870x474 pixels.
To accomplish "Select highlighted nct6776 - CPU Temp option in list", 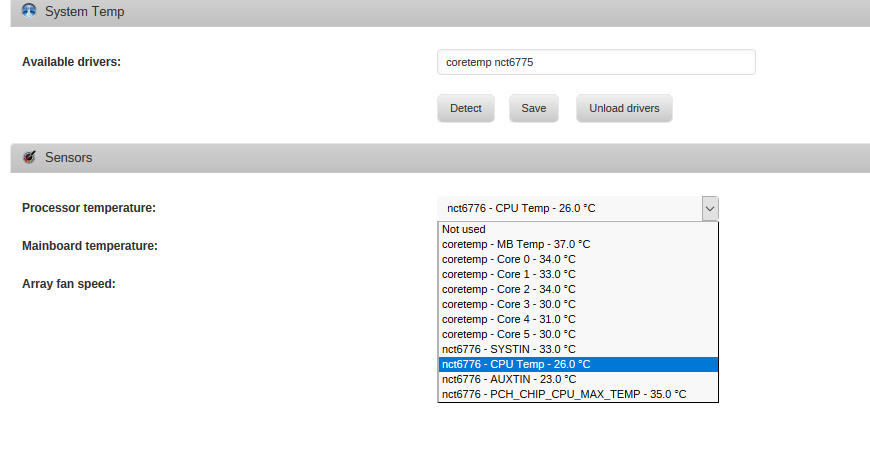I will tap(578, 364).
